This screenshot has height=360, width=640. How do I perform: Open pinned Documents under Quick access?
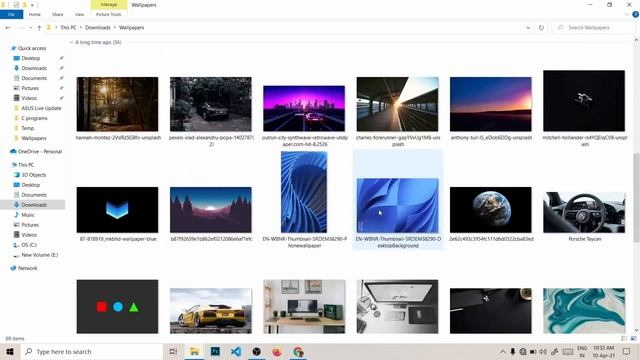coord(34,78)
